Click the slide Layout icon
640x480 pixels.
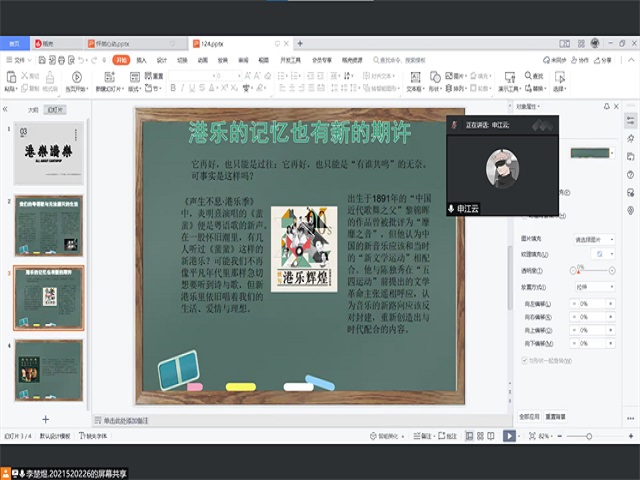coord(135,77)
